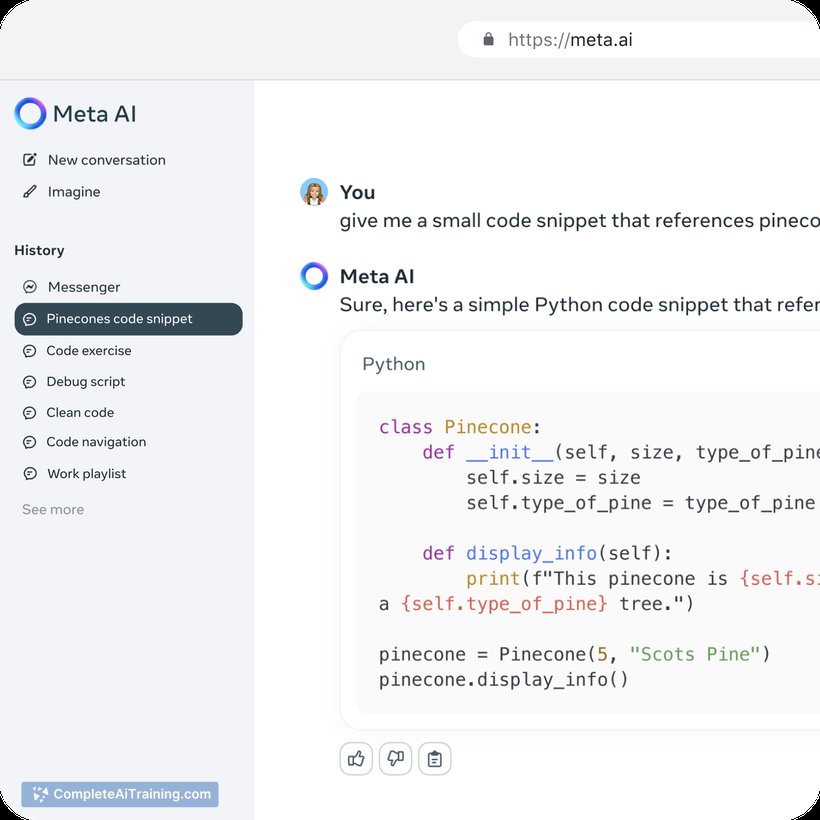Click the thumbs up feedback button
The image size is (820, 820).
356,758
